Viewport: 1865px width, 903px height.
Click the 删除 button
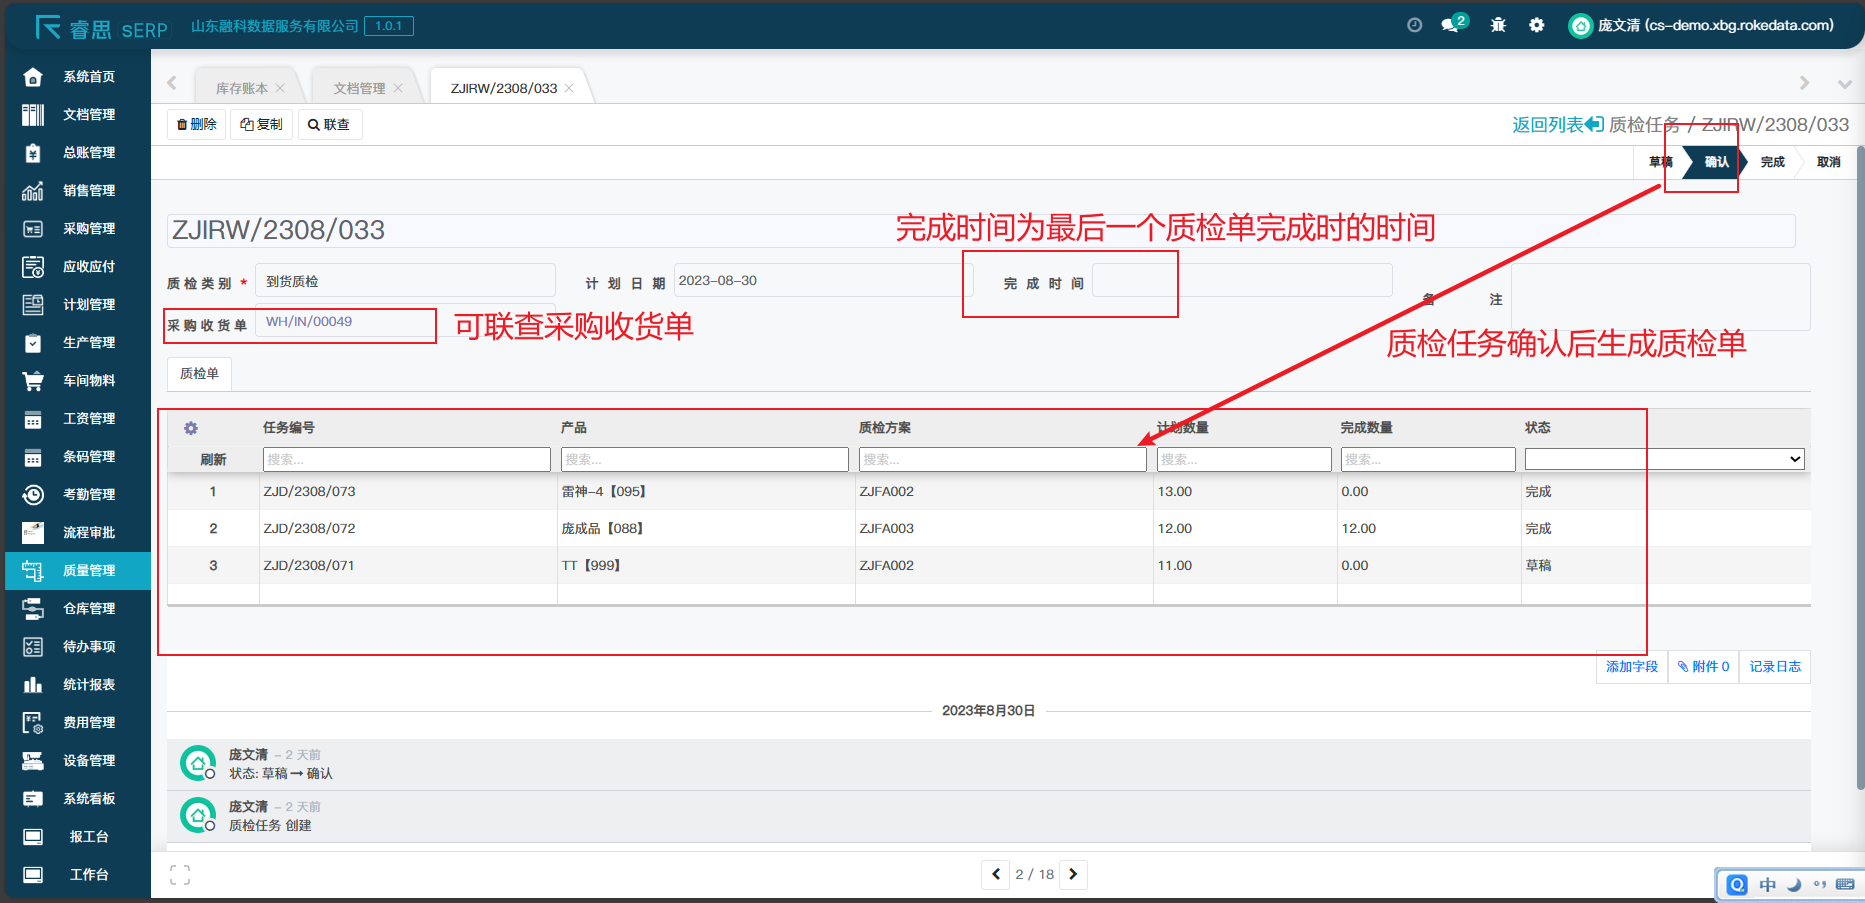[196, 124]
